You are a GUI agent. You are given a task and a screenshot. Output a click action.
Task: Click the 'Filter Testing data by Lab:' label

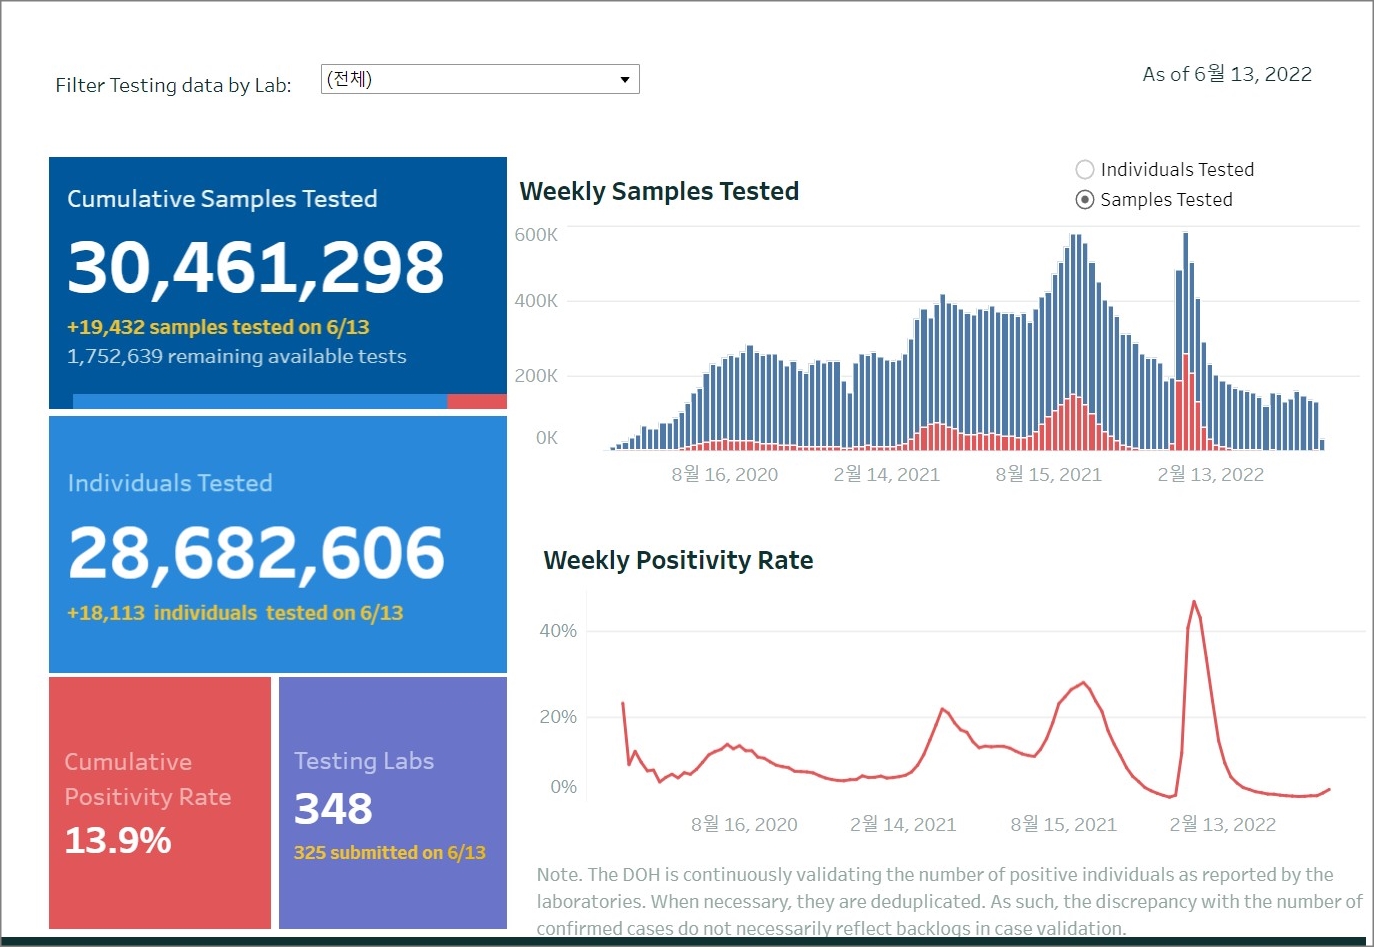coord(173,85)
